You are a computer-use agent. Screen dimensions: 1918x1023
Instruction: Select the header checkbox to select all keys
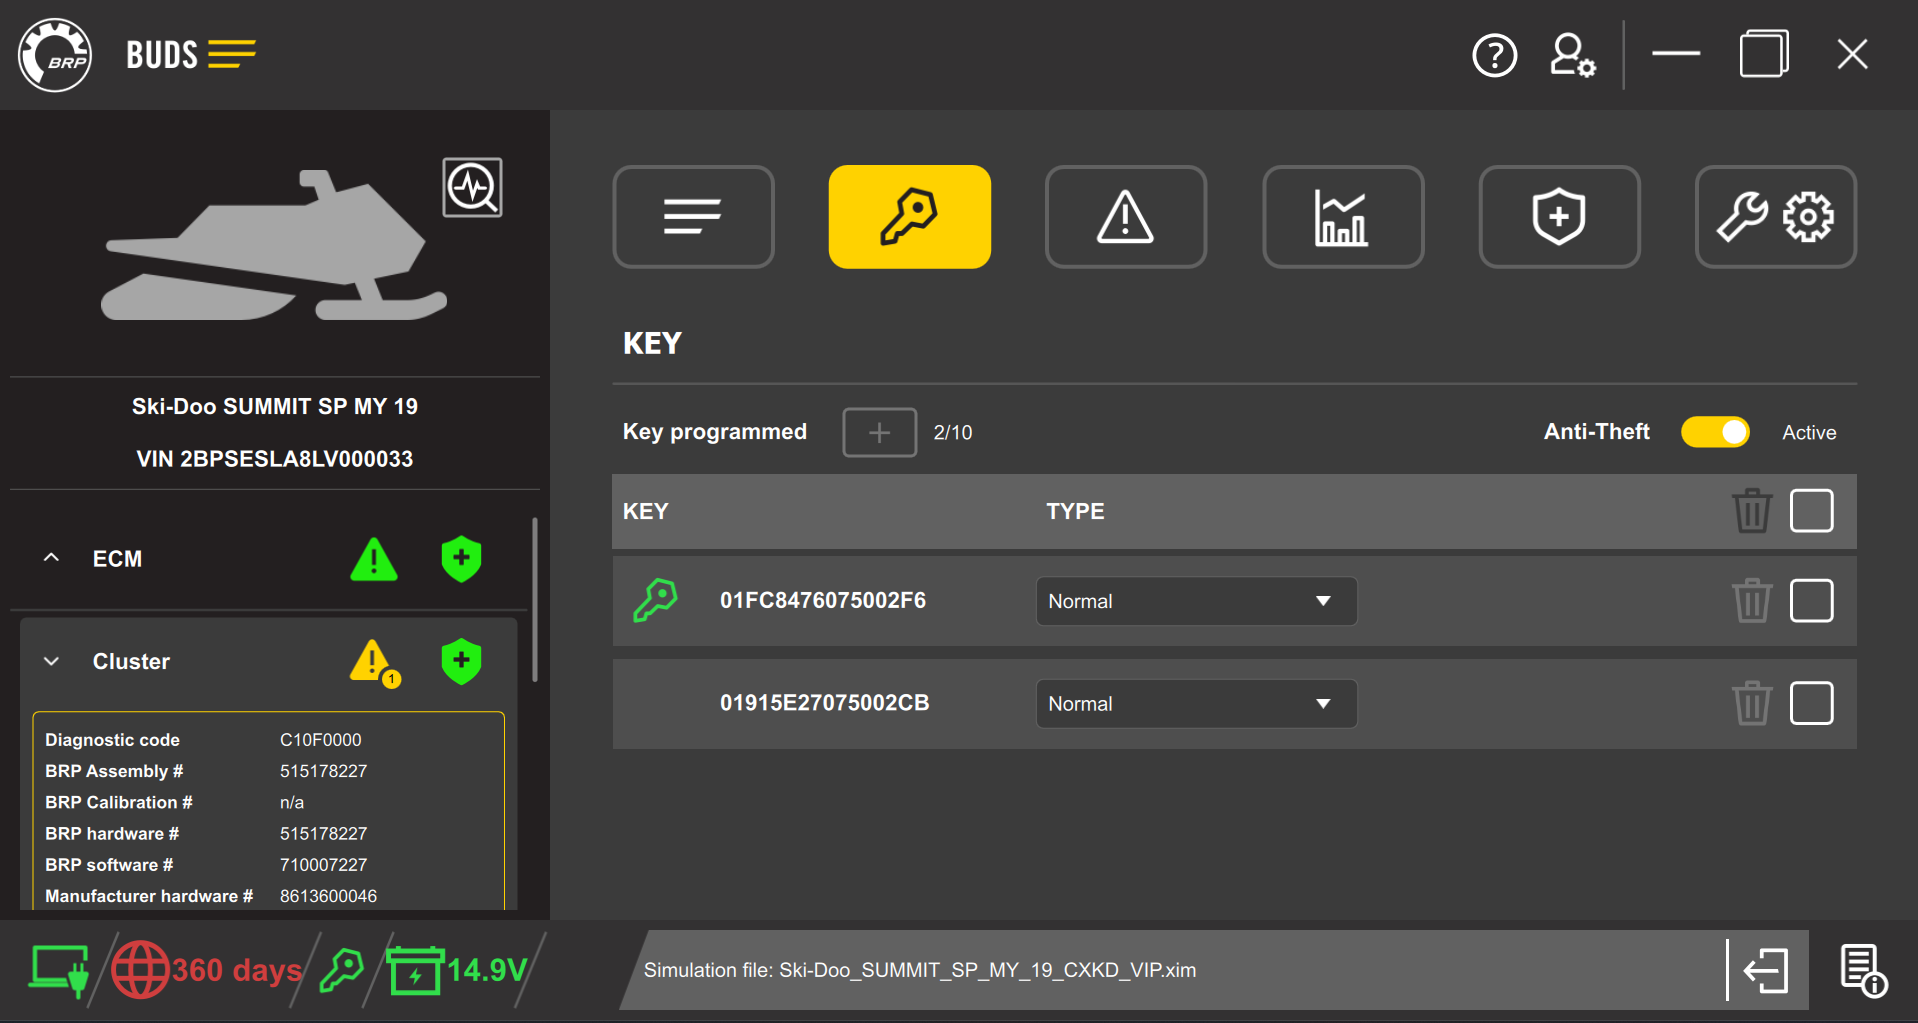point(1811,510)
